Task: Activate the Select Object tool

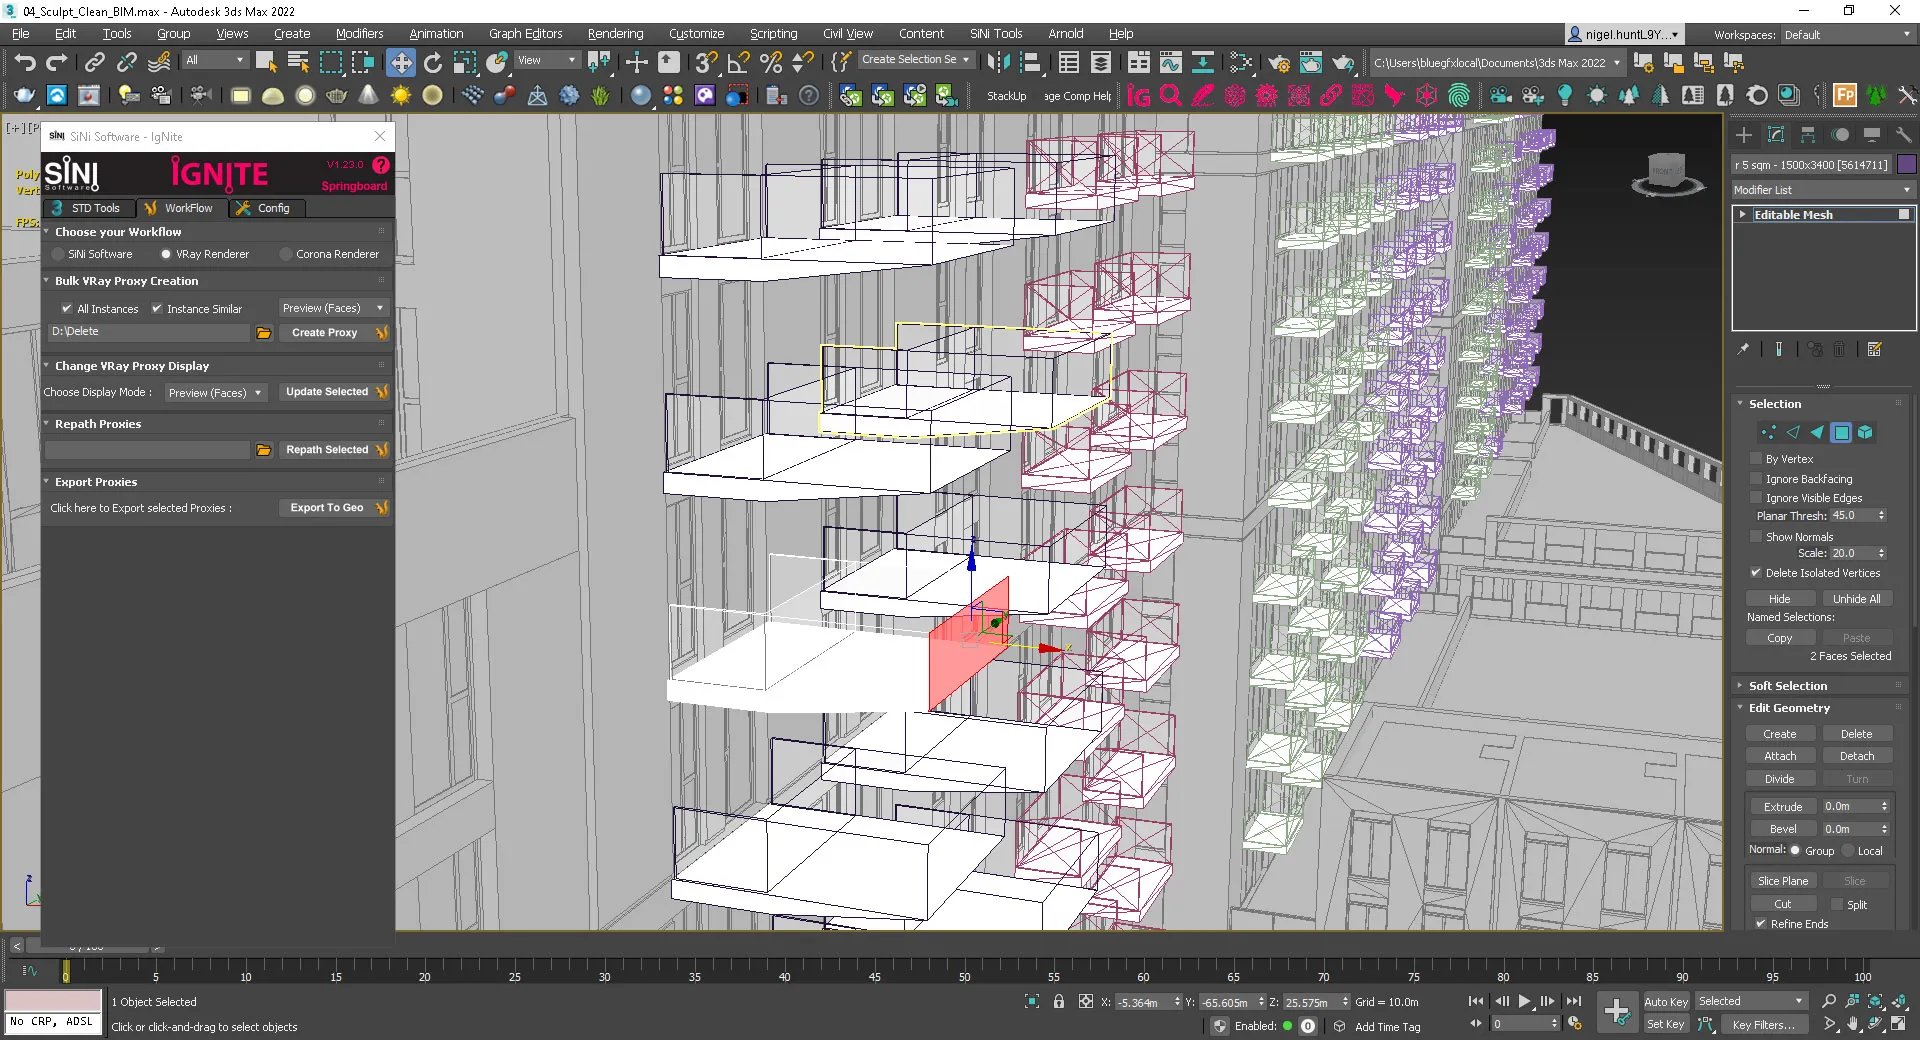Action: tap(266, 63)
